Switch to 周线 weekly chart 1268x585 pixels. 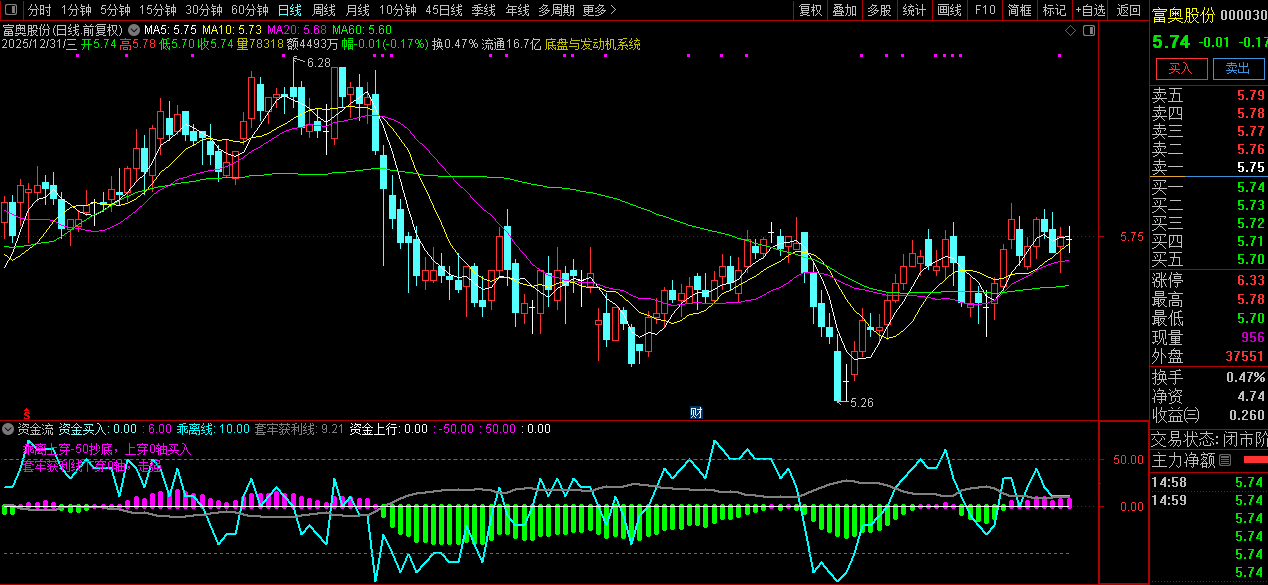click(324, 10)
